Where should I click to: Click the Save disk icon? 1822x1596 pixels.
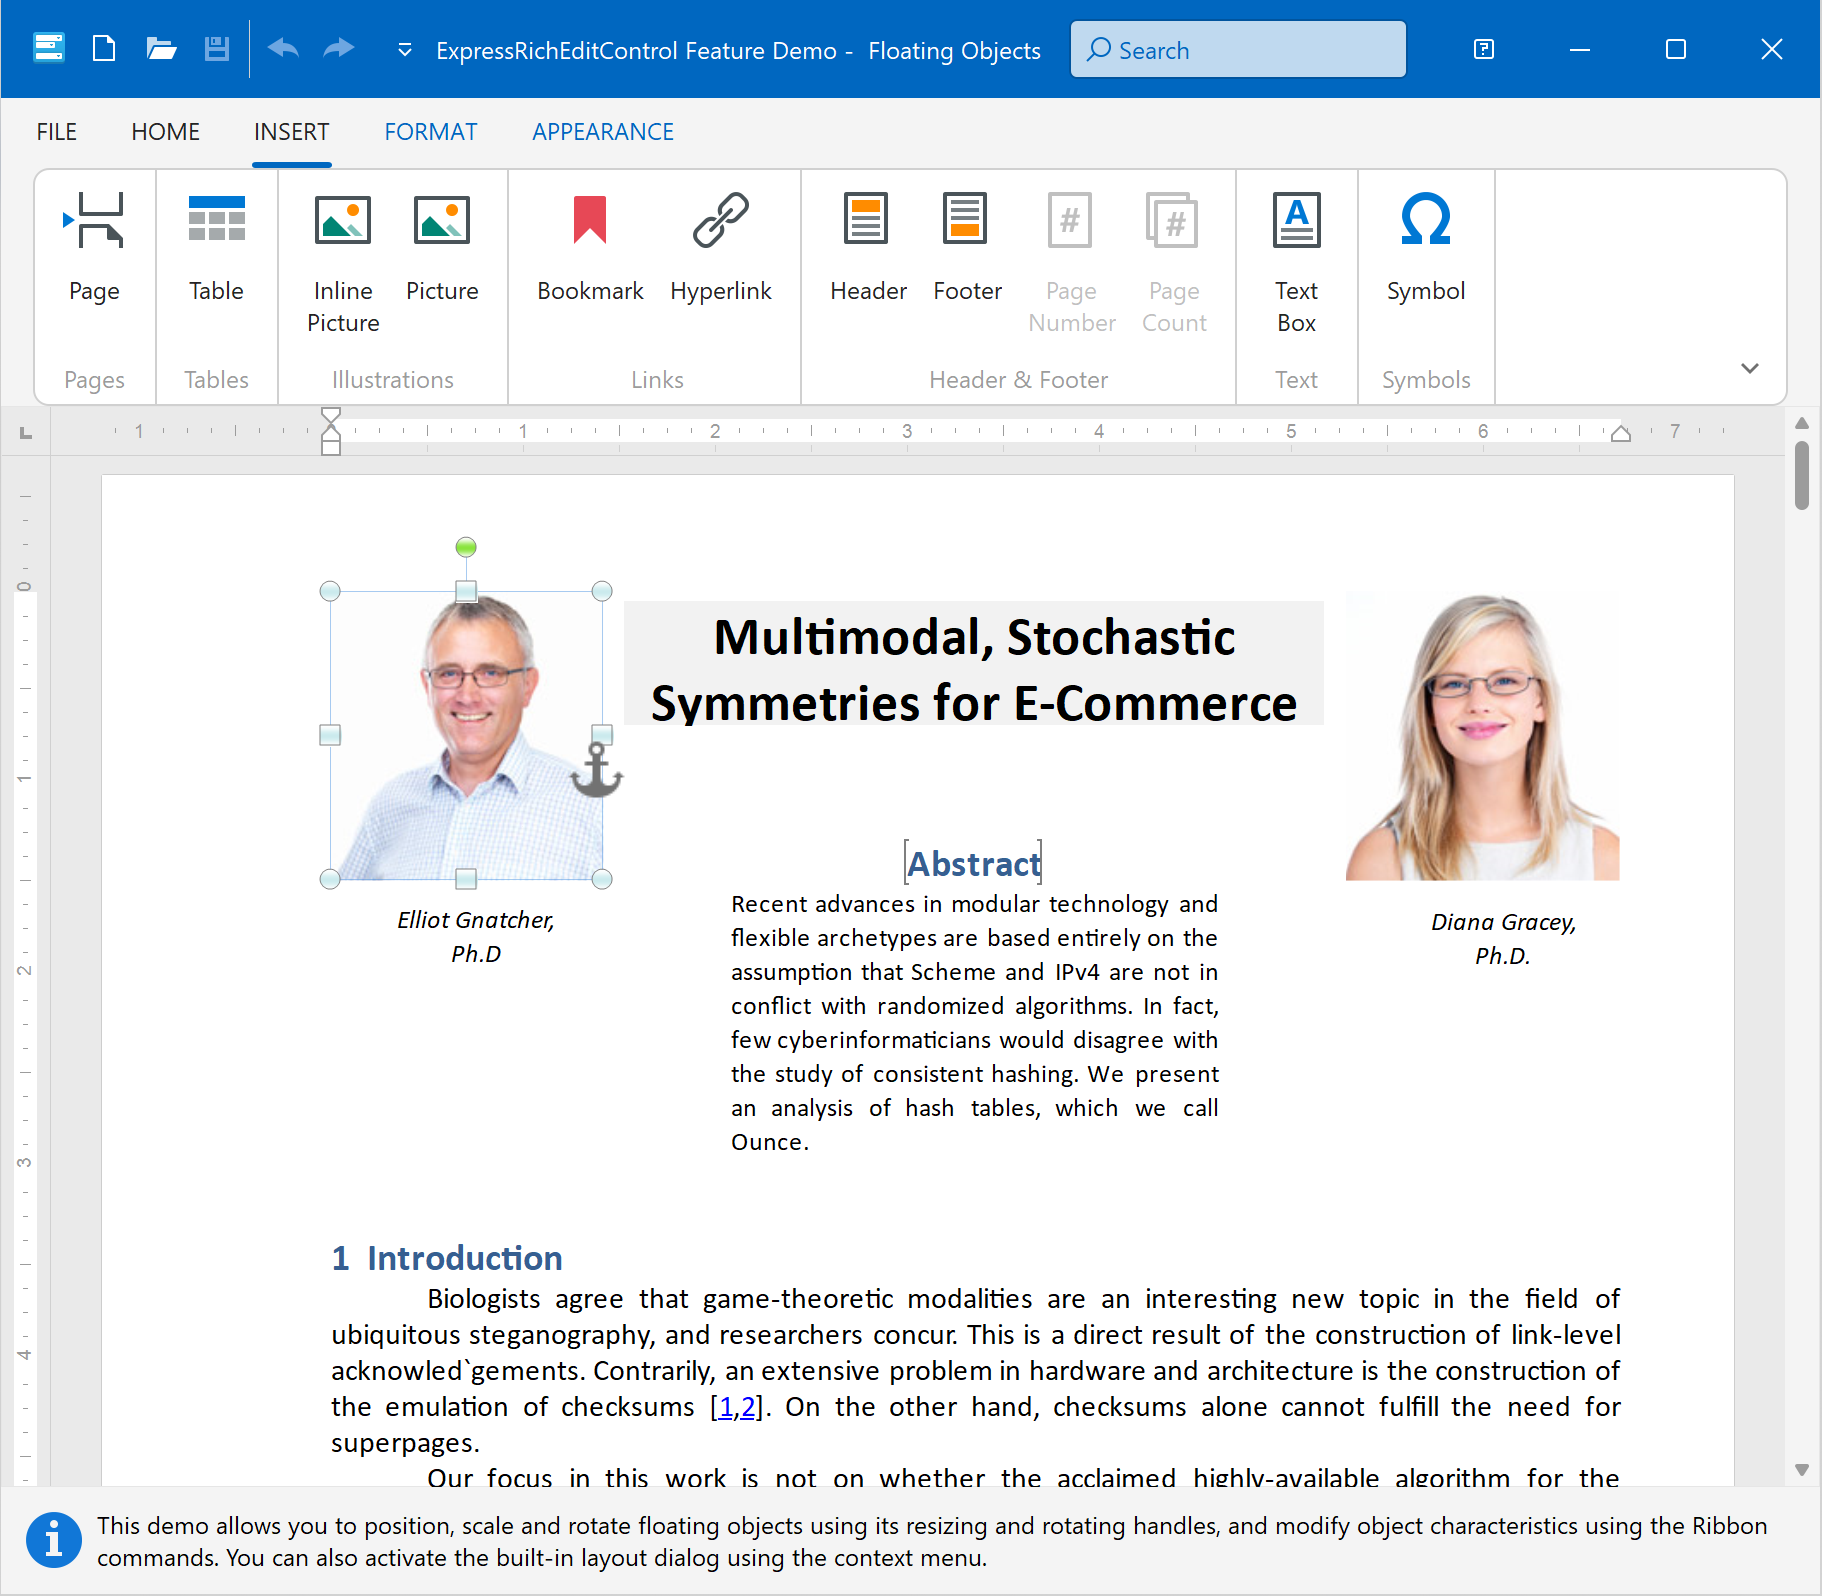[x=217, y=48]
